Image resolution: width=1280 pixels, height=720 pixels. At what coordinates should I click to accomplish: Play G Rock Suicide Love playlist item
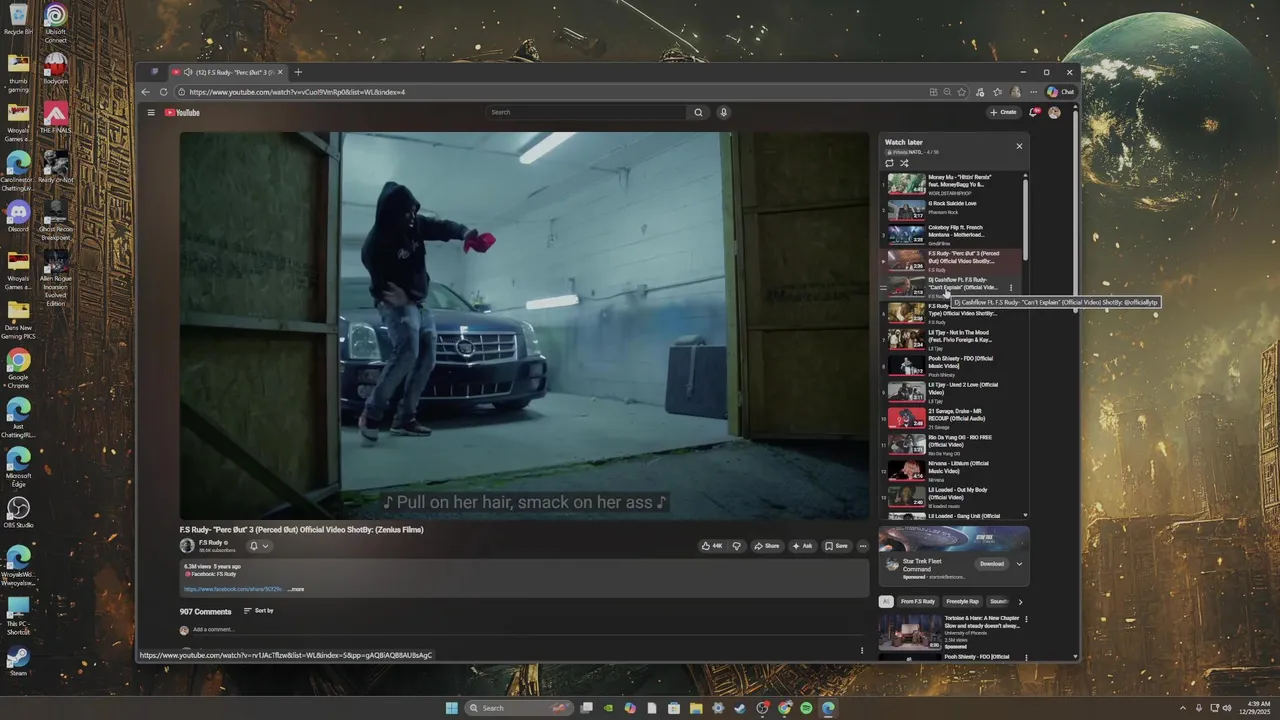[950, 210]
